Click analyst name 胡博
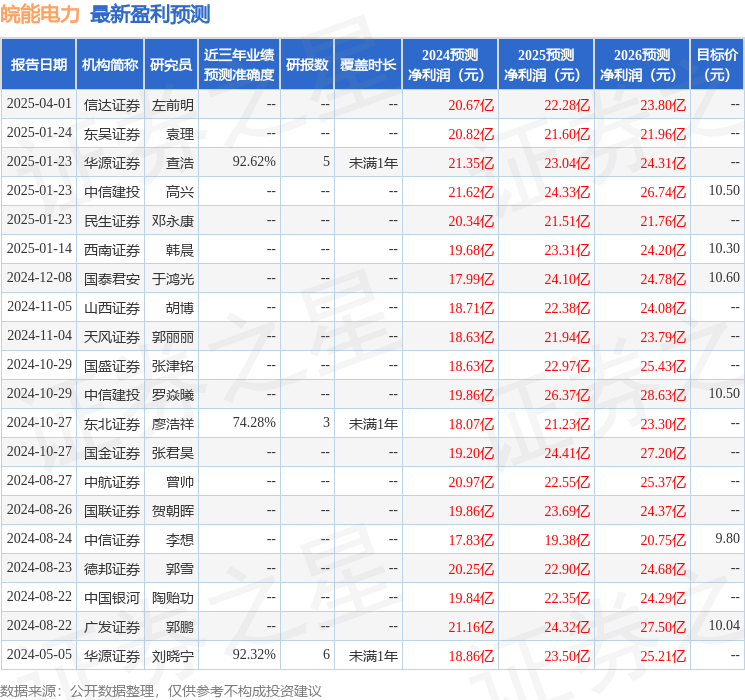 (180, 308)
